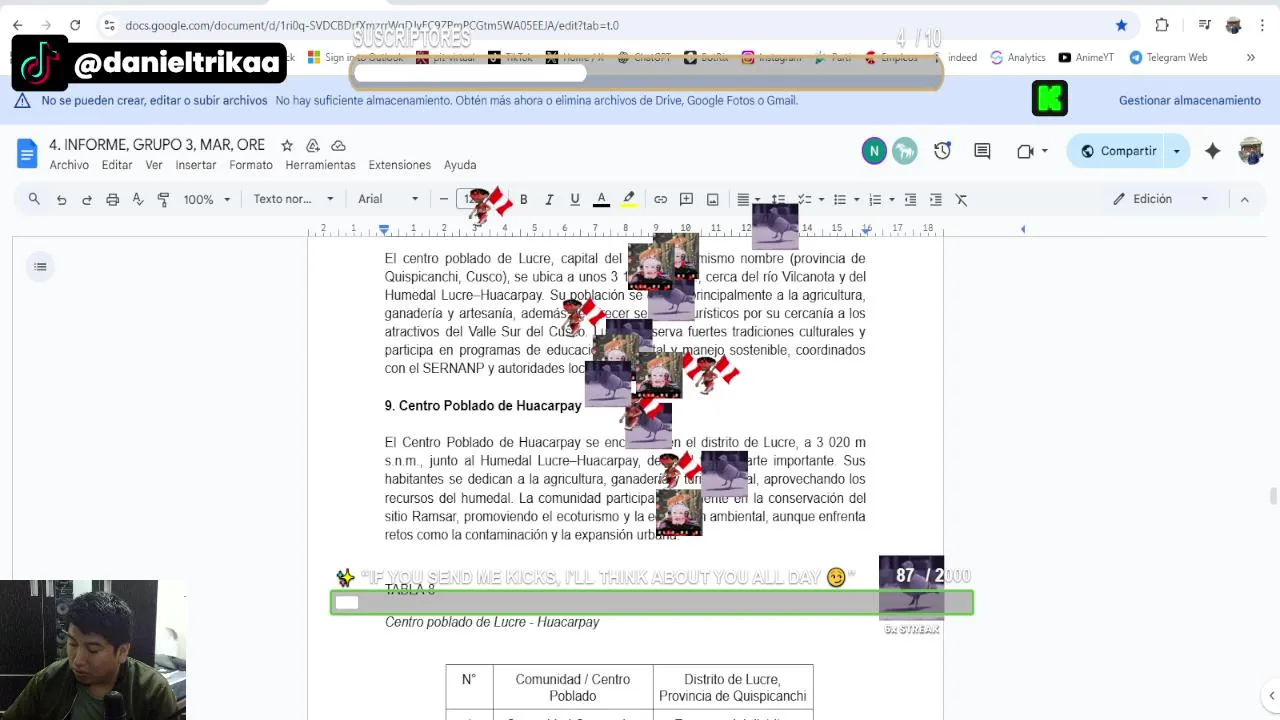
Task: Open the numbered list style dropdown arrow
Action: [x=891, y=199]
